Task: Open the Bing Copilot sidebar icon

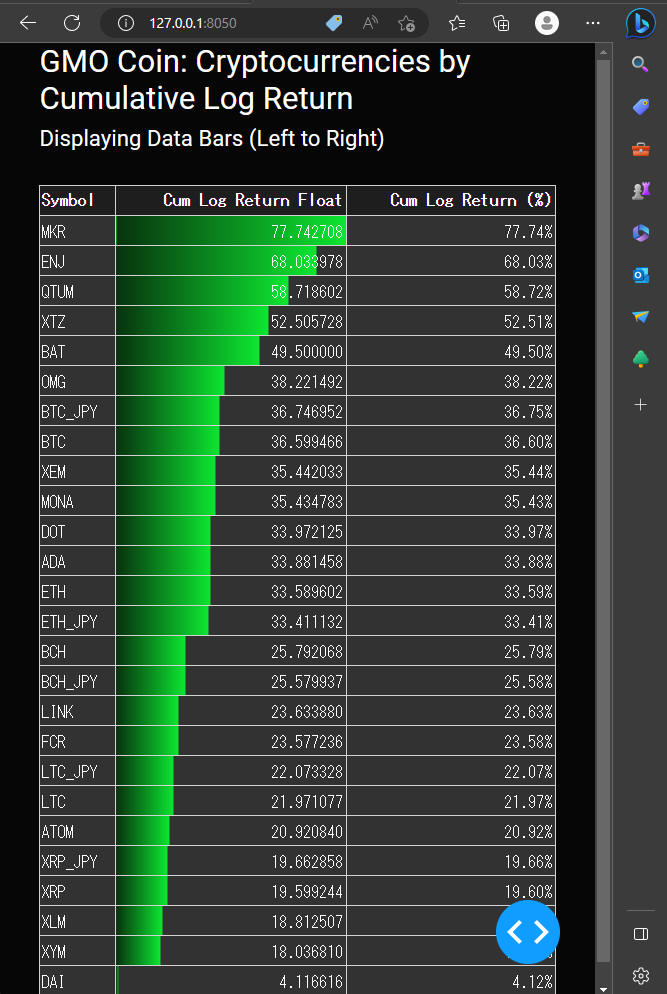Action: point(641,23)
